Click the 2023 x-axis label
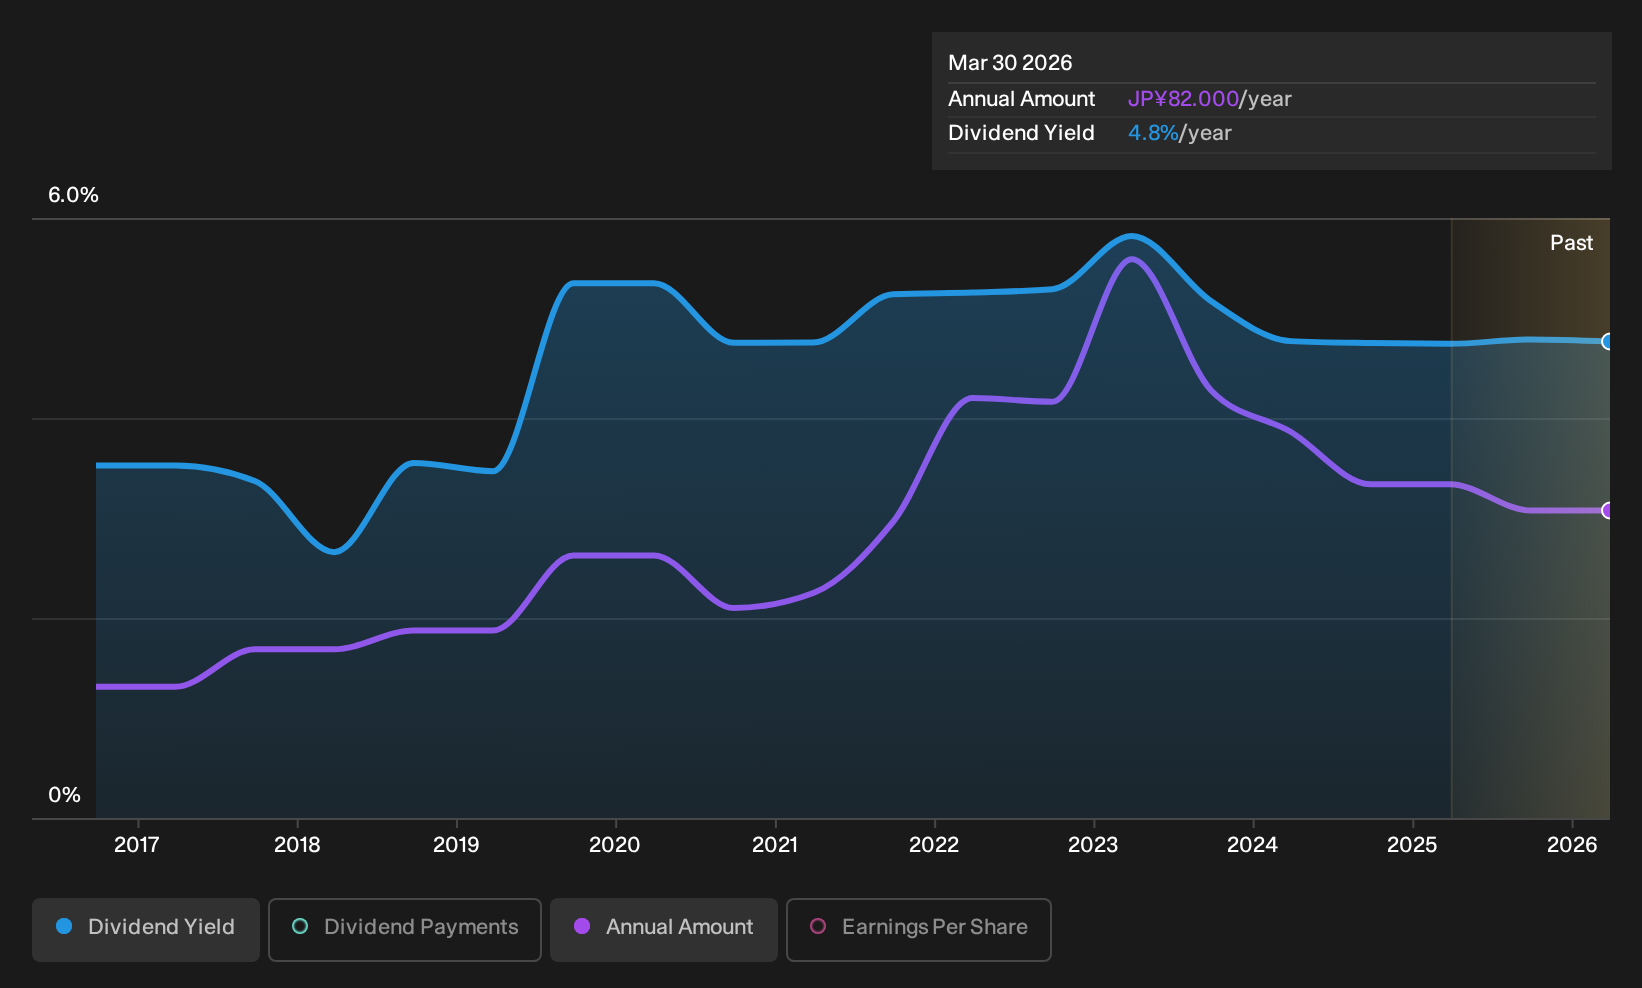 click(1093, 845)
